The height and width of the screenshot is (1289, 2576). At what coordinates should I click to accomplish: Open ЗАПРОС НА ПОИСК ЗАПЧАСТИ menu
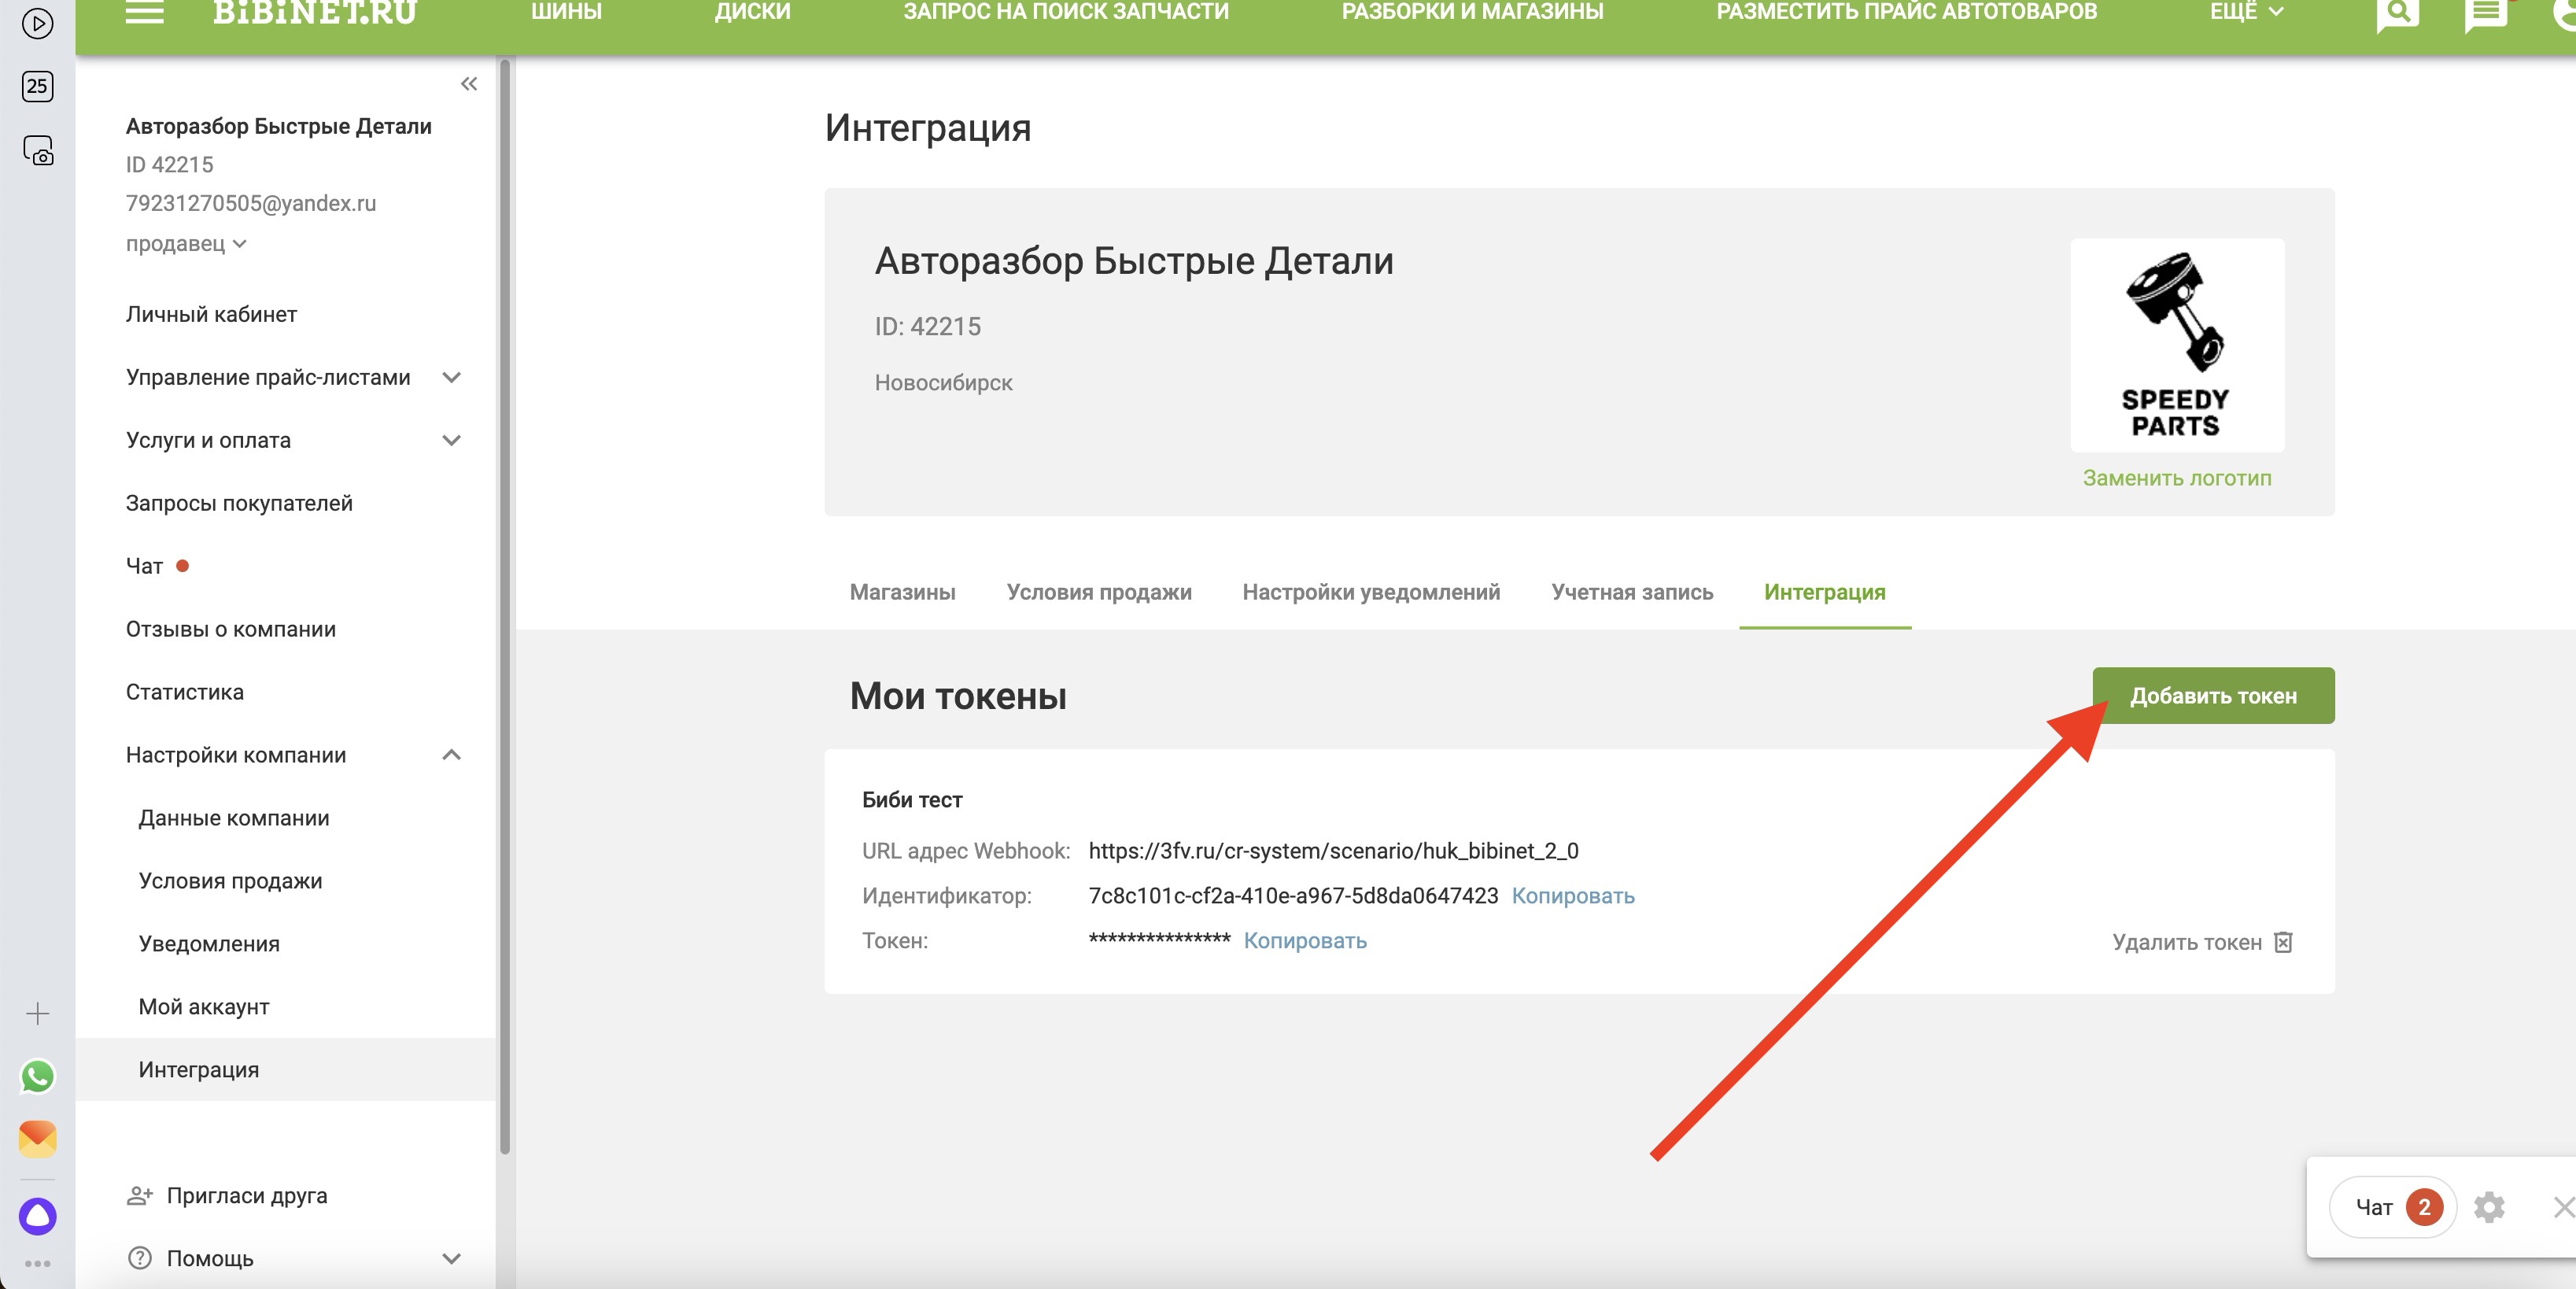1066,12
